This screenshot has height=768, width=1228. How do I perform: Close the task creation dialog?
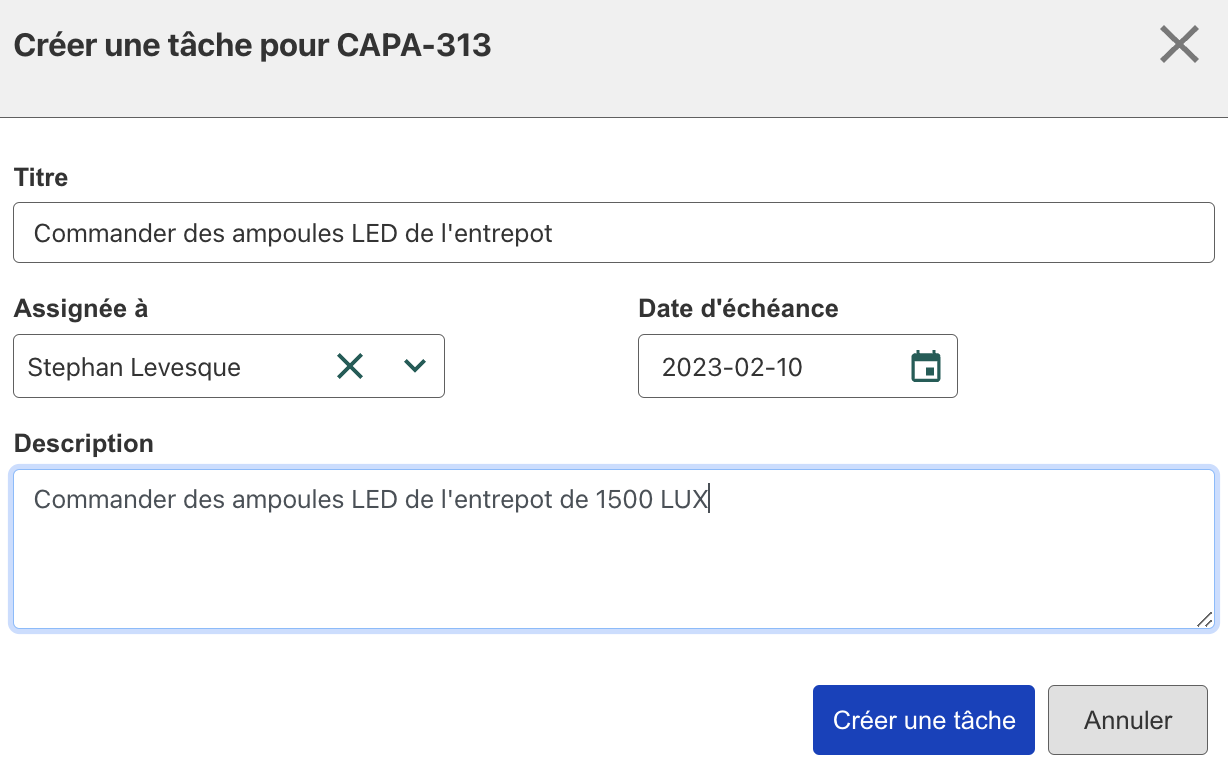click(1179, 45)
